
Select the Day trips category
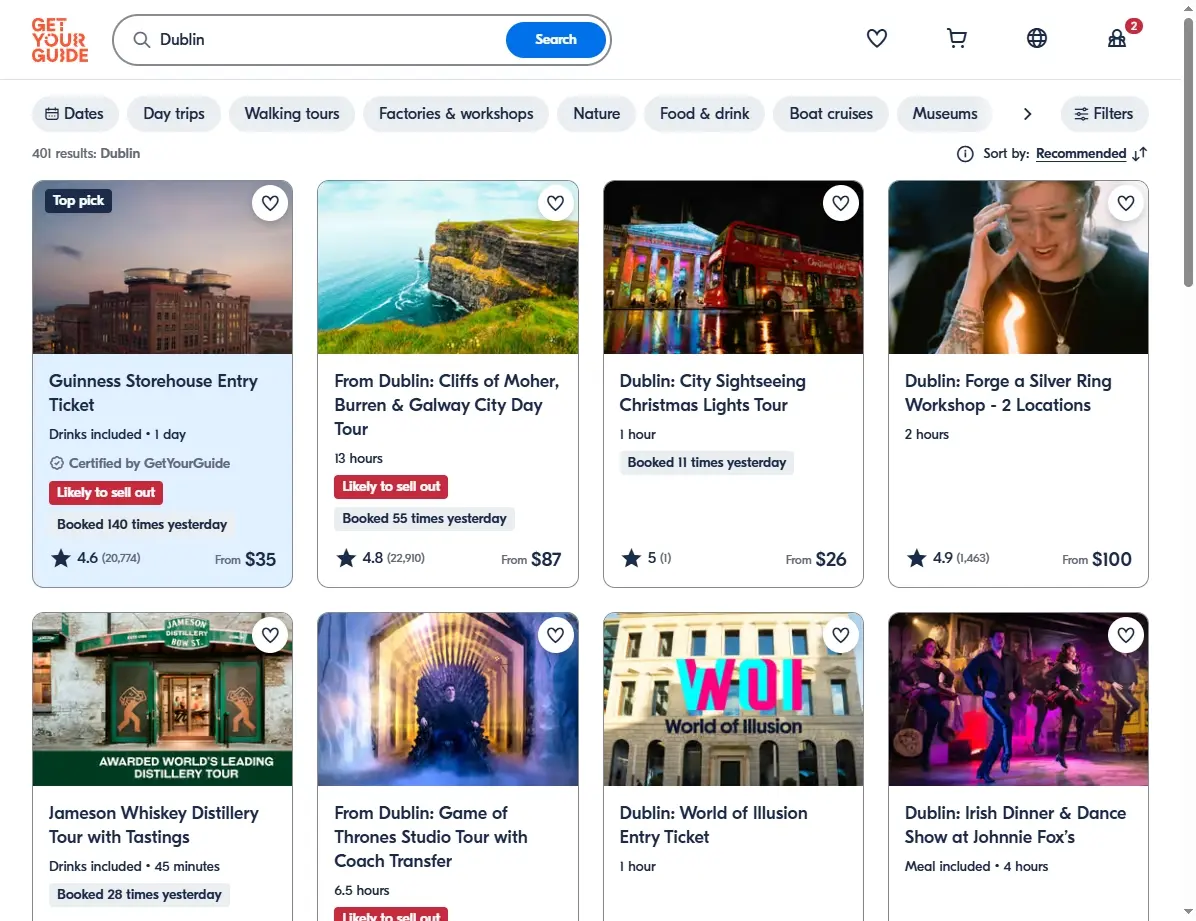pyautogui.click(x=174, y=114)
